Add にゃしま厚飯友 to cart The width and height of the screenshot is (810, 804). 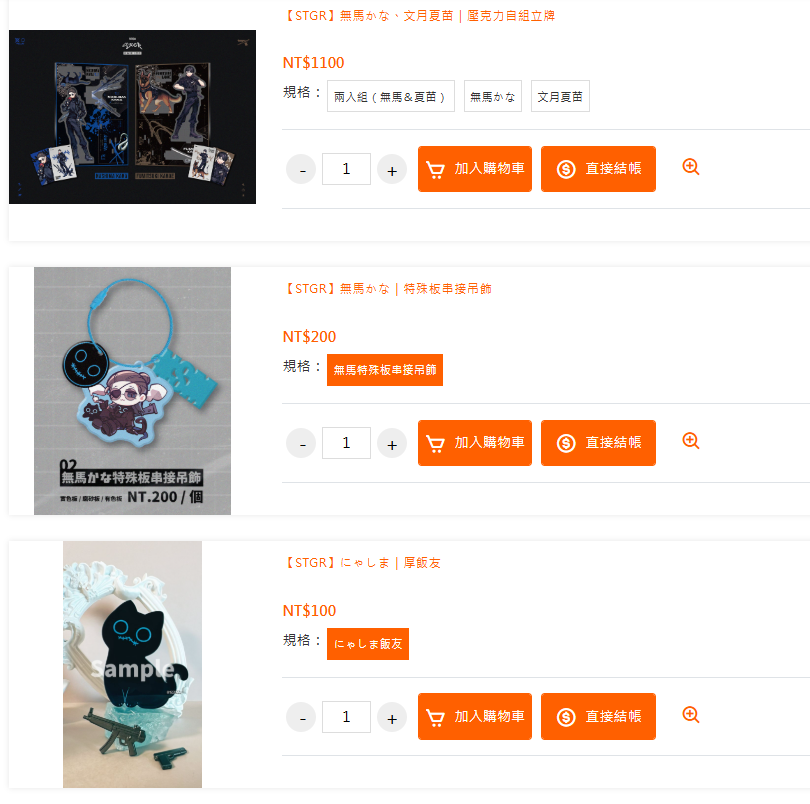point(475,717)
